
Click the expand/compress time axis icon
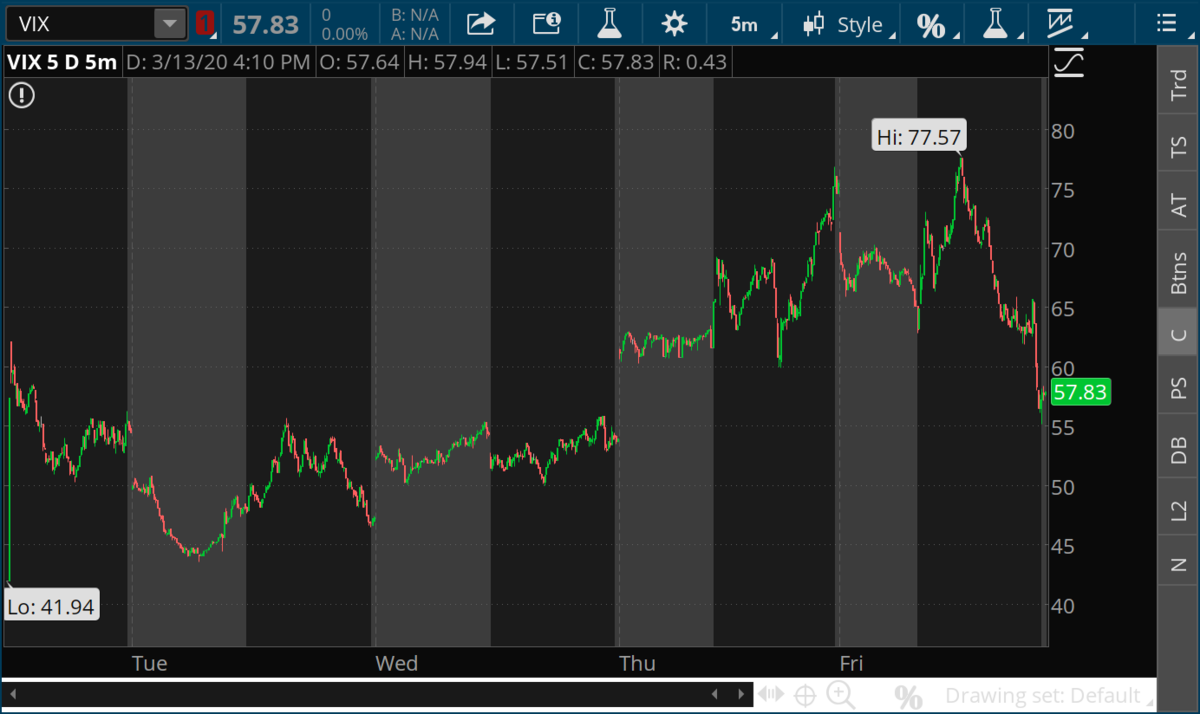[772, 694]
